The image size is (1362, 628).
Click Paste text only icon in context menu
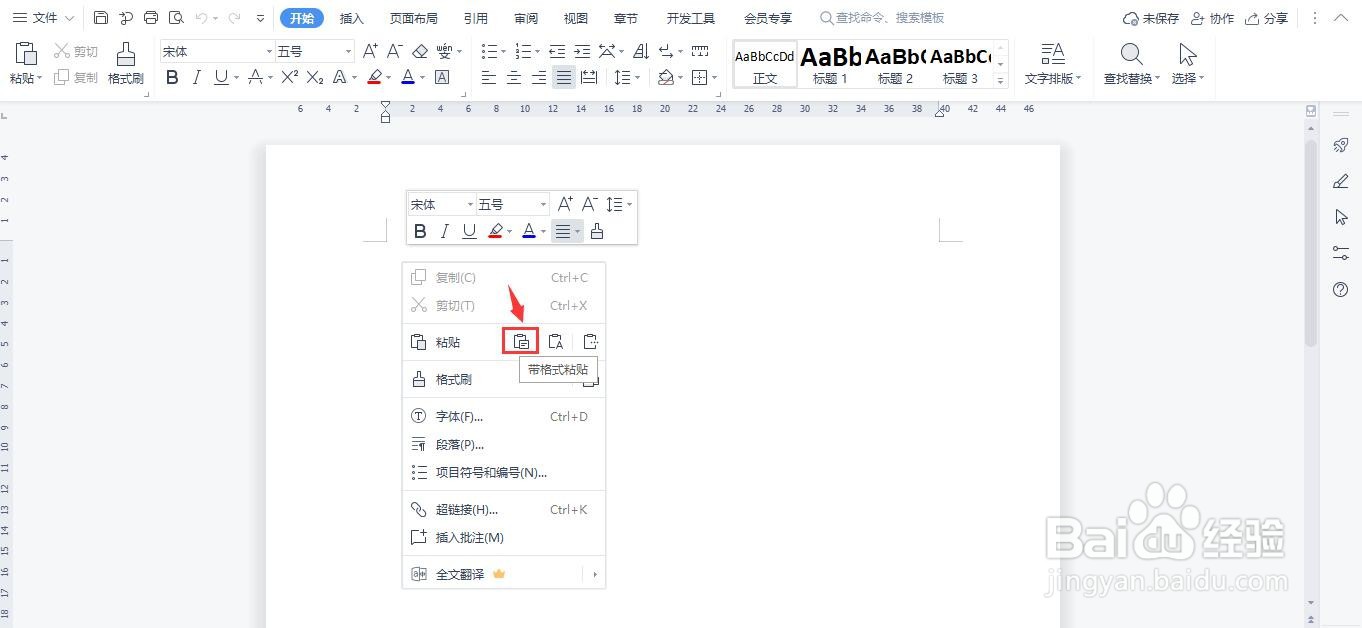point(556,342)
